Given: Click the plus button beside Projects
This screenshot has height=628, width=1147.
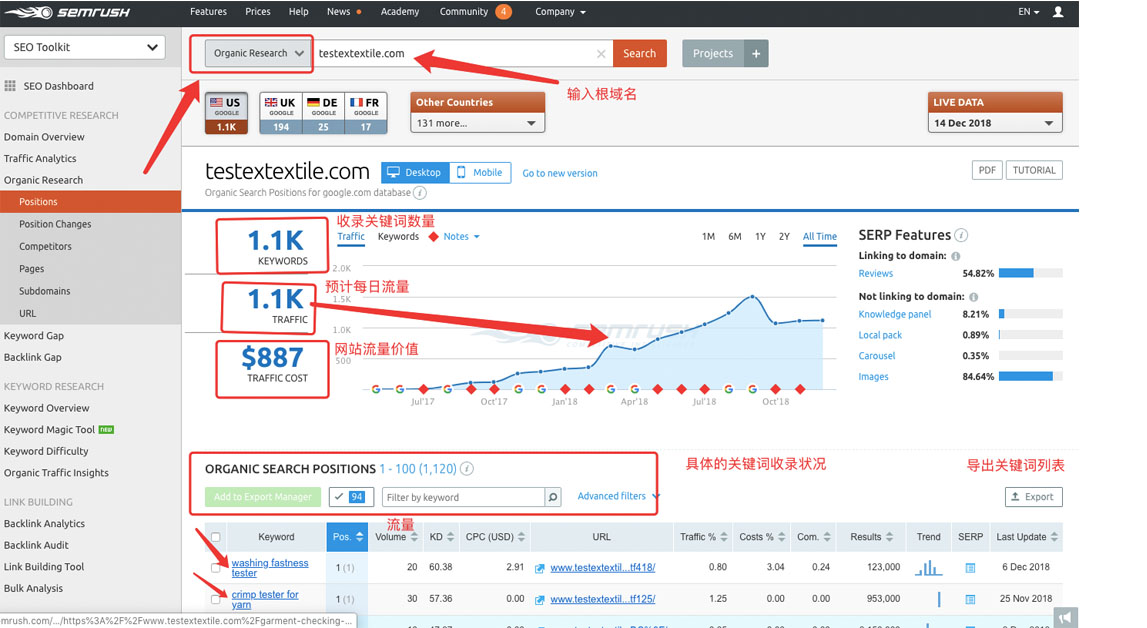Looking at the screenshot, I should click(756, 53).
